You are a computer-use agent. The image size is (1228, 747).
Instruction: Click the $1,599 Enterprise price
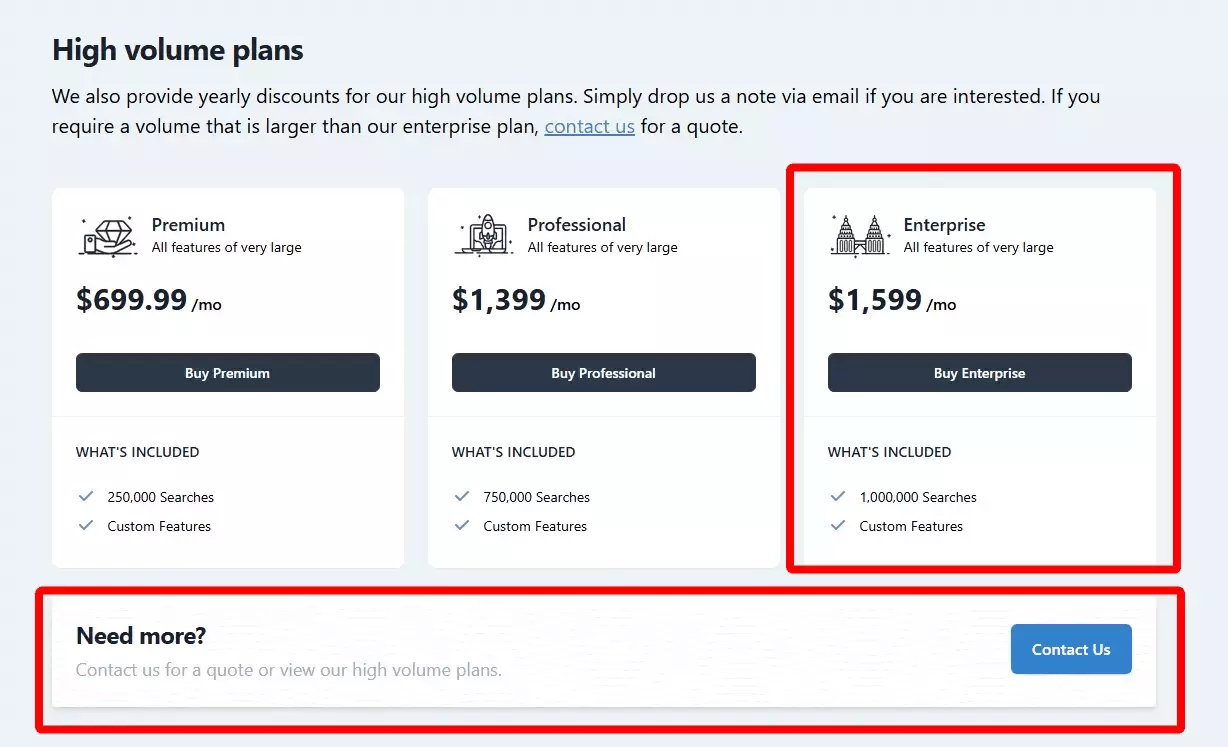click(x=875, y=300)
